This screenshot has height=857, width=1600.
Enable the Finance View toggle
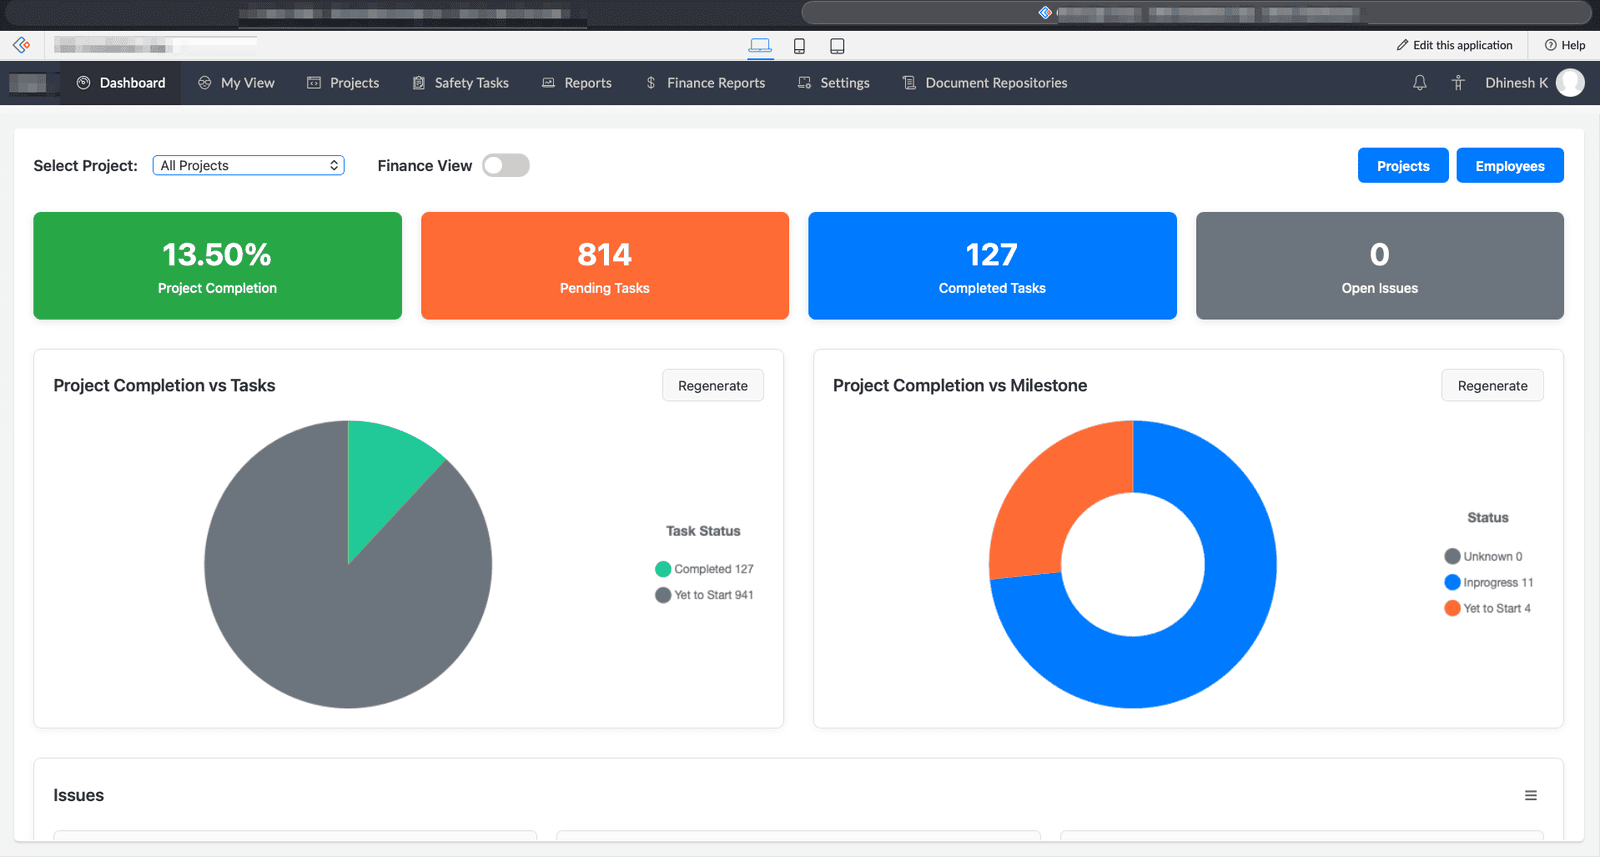click(x=506, y=166)
